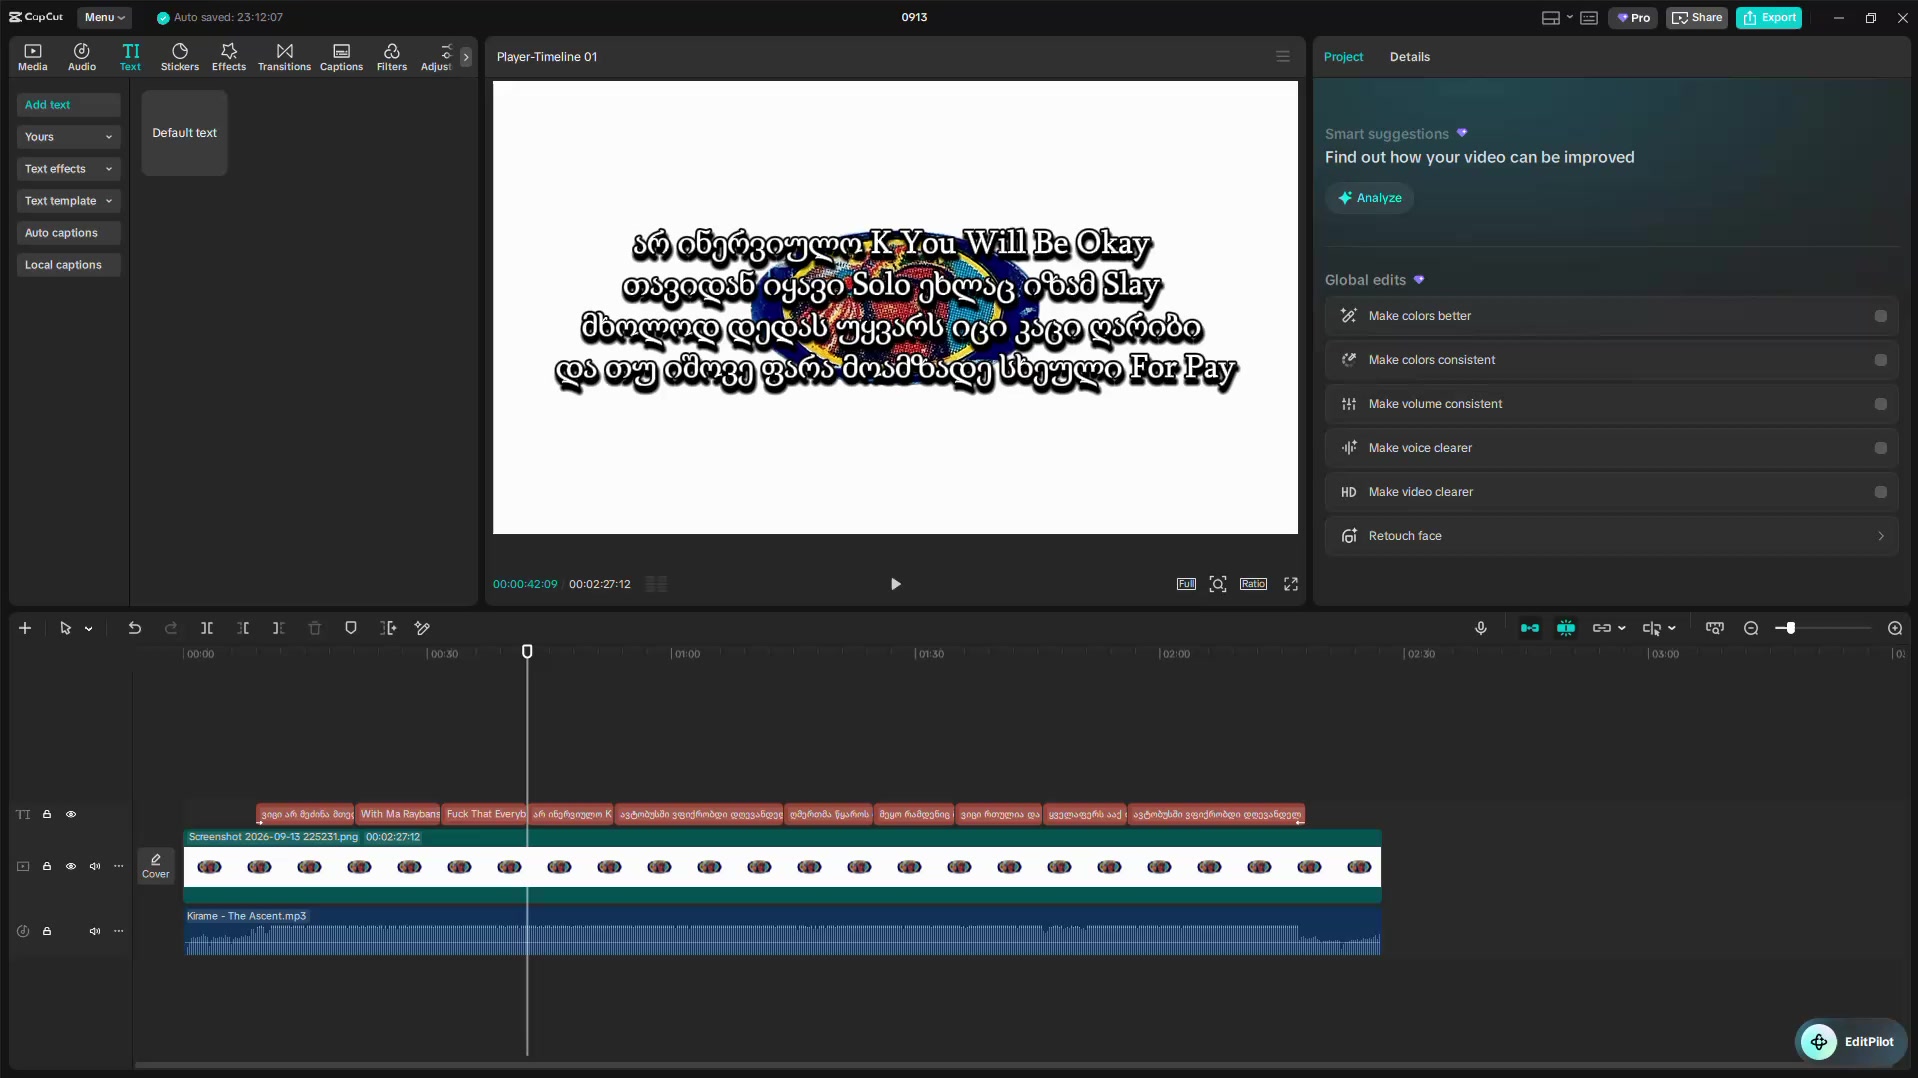The width and height of the screenshot is (1918, 1078).
Task: Hide the text track with eye icon
Action: [x=71, y=814]
